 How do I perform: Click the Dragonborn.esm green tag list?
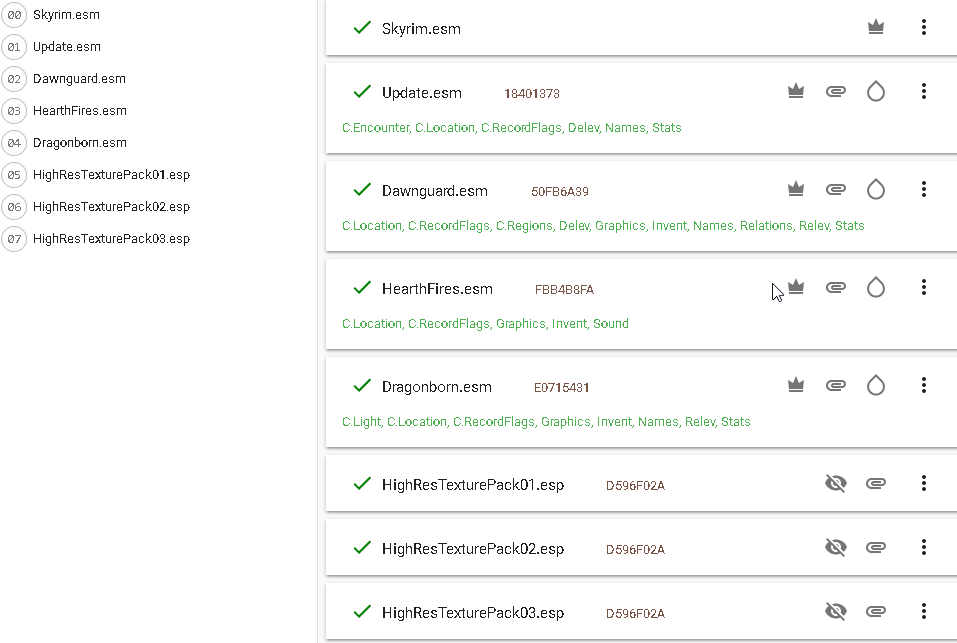pos(546,422)
